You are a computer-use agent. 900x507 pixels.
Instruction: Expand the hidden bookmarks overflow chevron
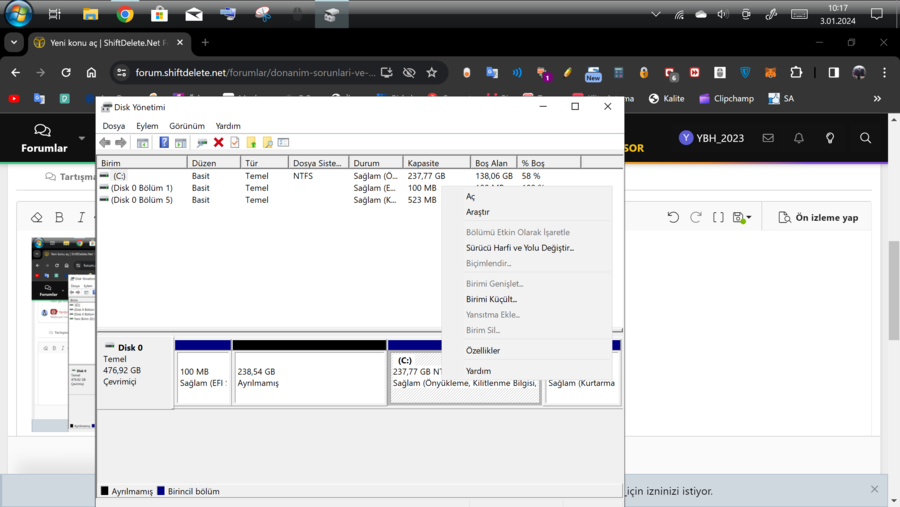pyautogui.click(x=877, y=99)
